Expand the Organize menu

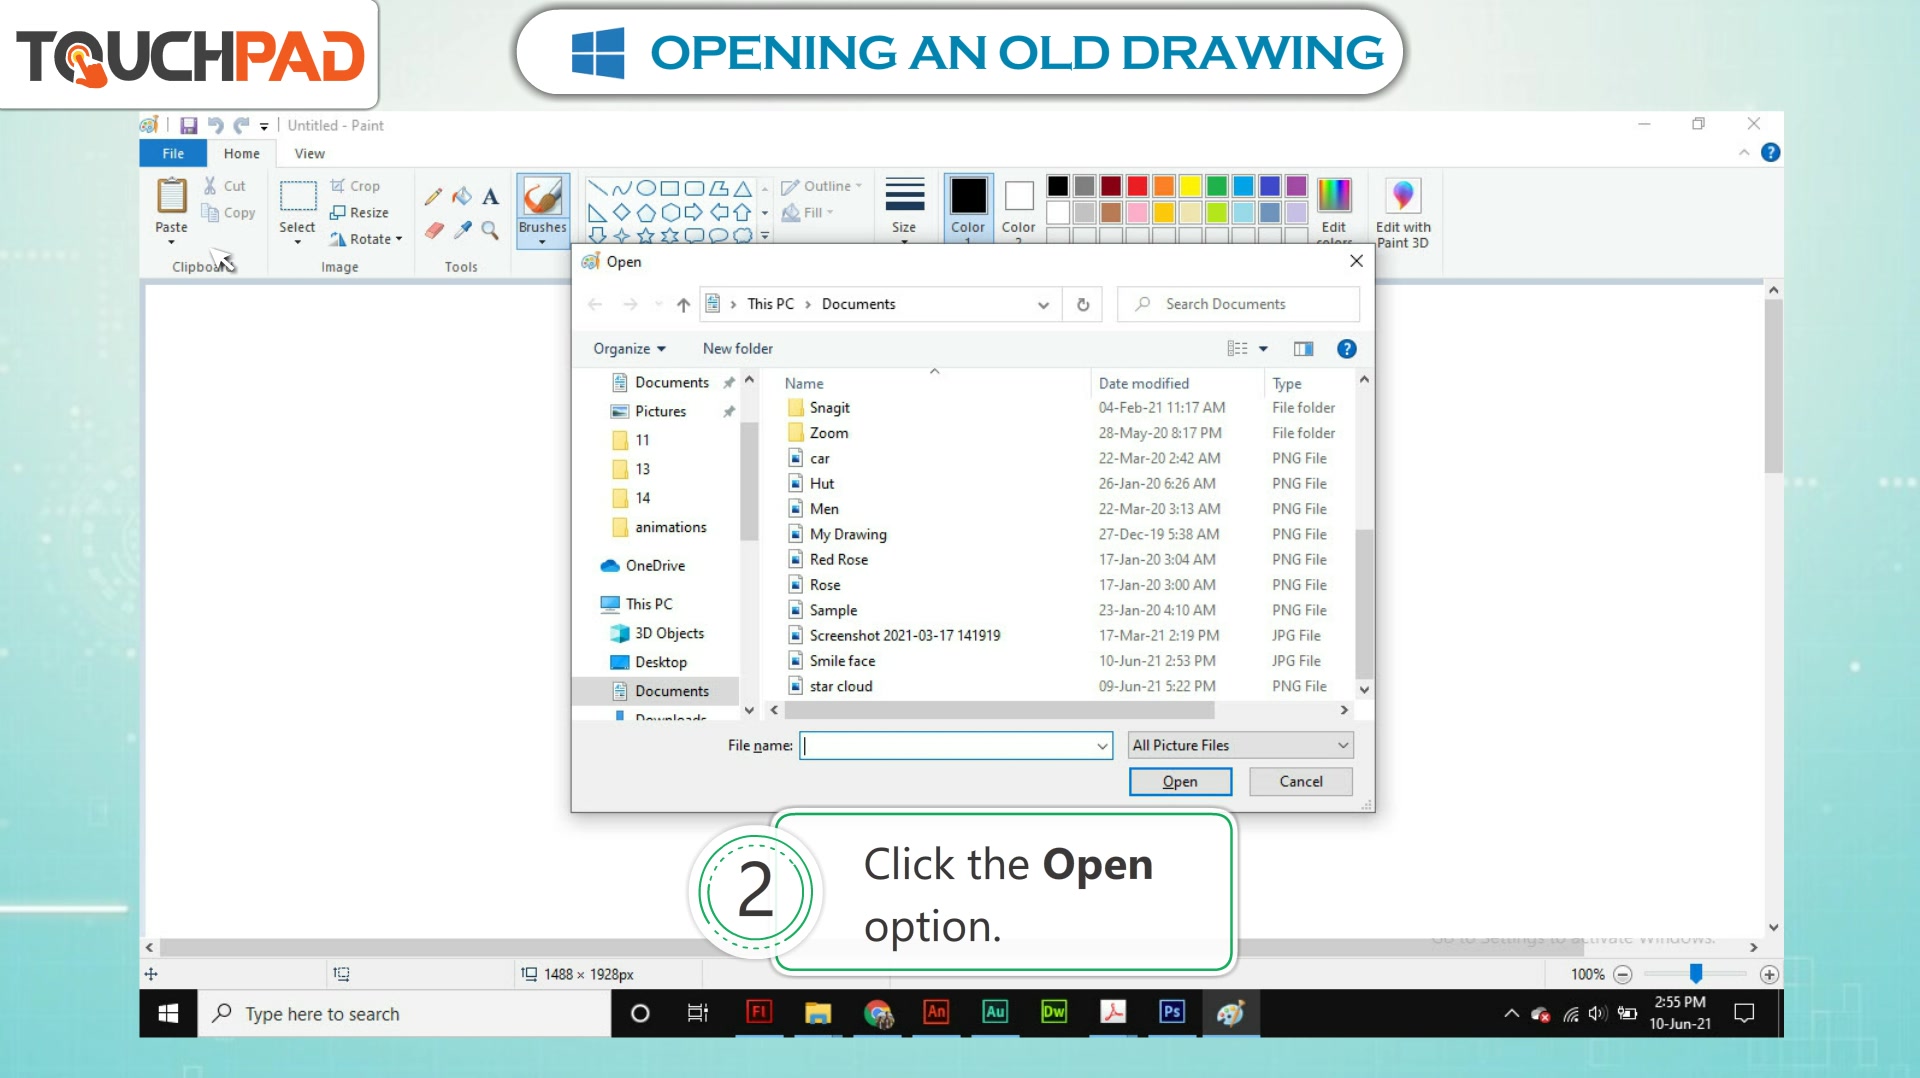(x=629, y=348)
